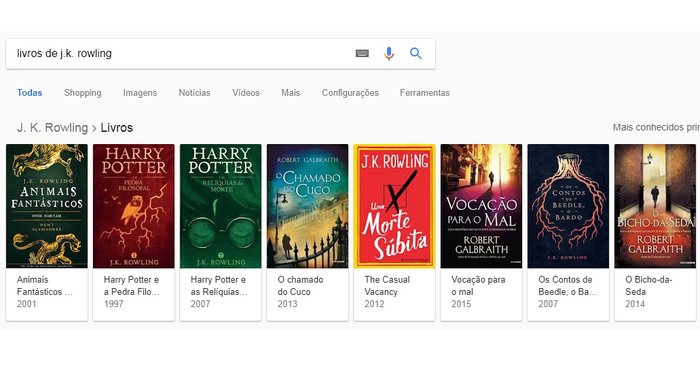Open the Morte Súbita red cover
Image resolution: width=700 pixels, height=388 pixels.
(x=394, y=206)
